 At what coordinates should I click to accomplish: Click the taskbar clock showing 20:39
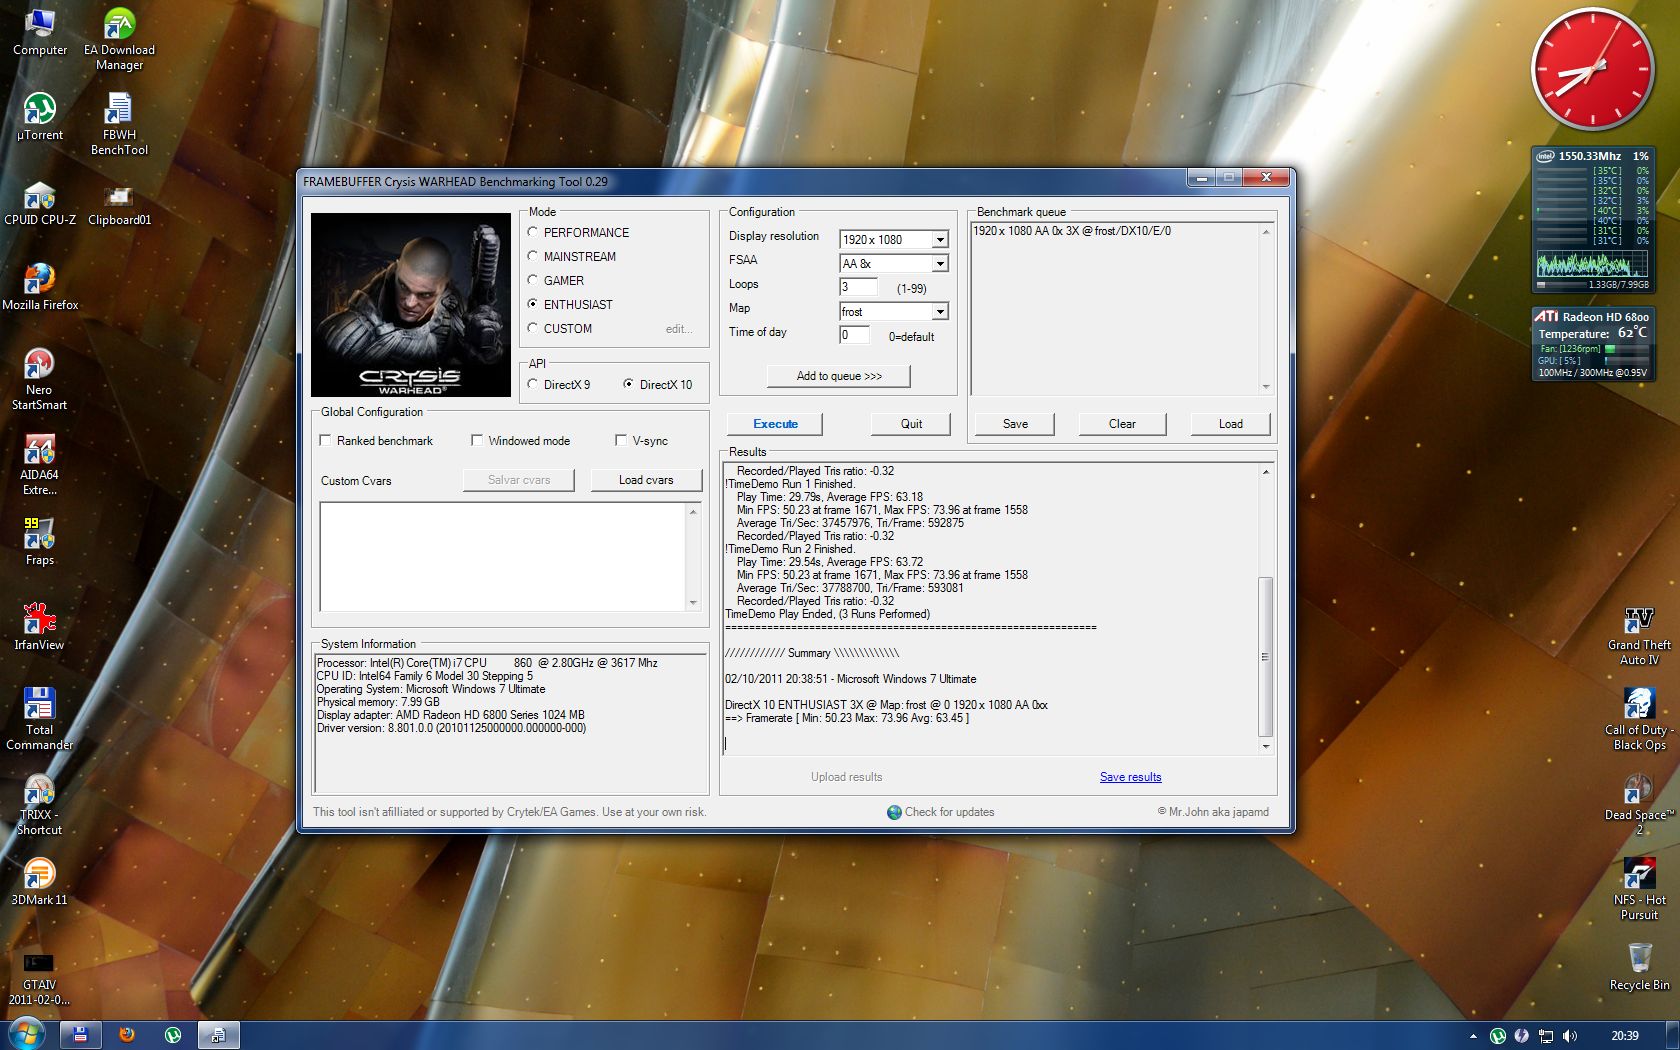pyautogui.click(x=1625, y=1036)
